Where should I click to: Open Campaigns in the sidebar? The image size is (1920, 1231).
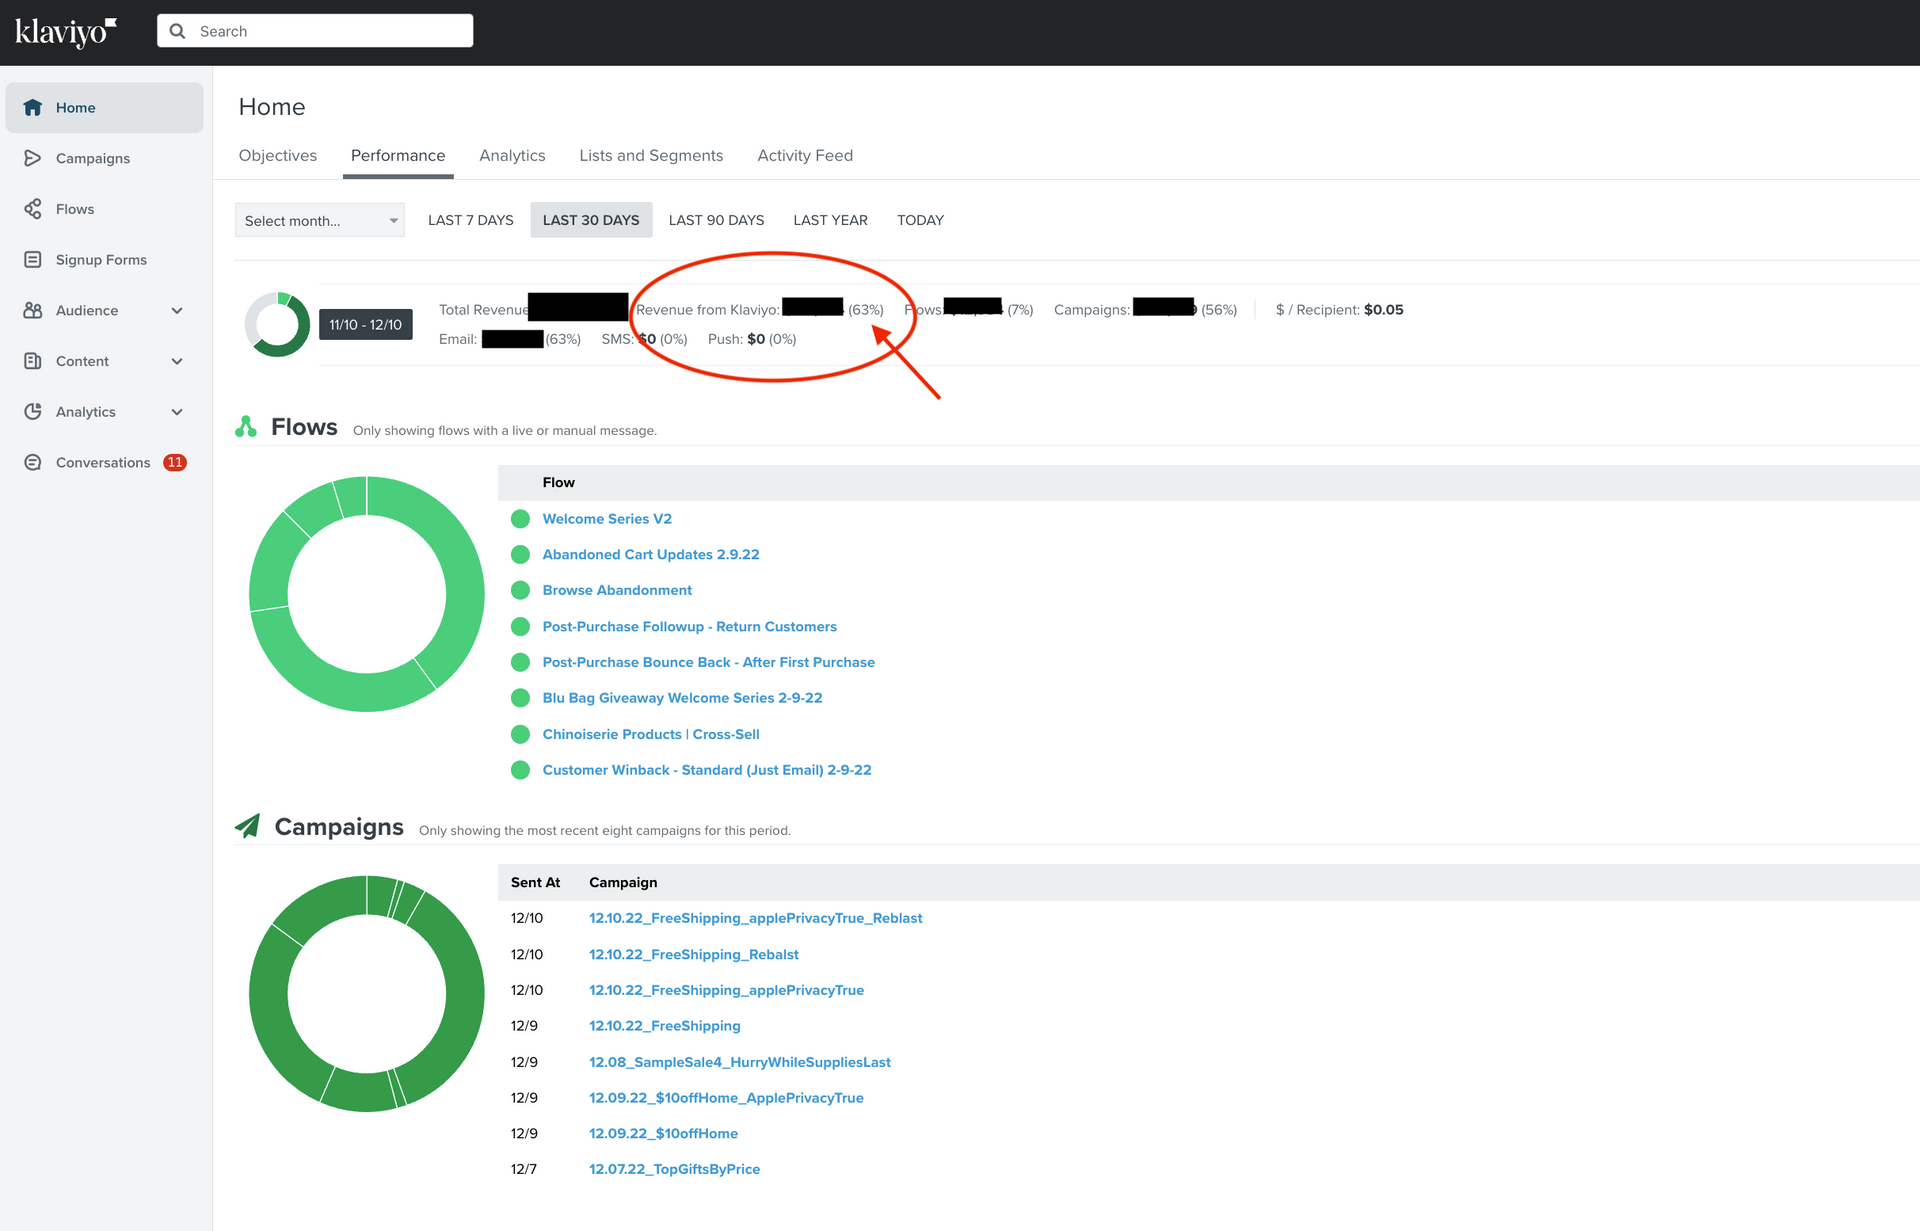[104, 158]
